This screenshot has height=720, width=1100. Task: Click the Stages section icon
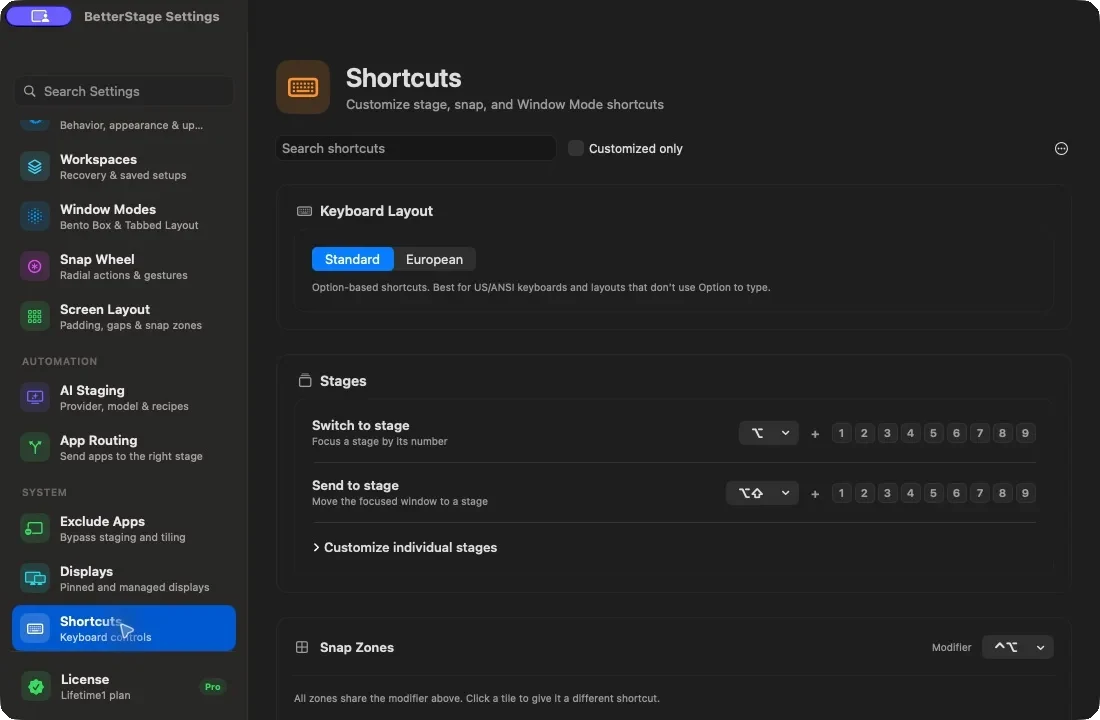[x=304, y=380]
